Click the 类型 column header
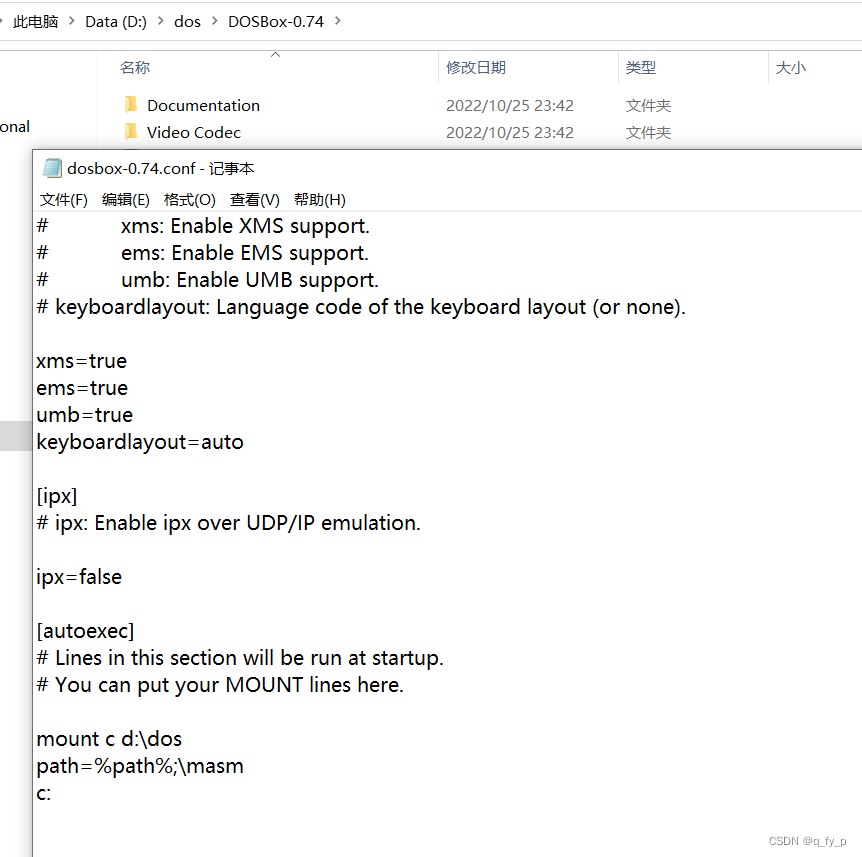The height and width of the screenshot is (857, 862). (x=640, y=67)
